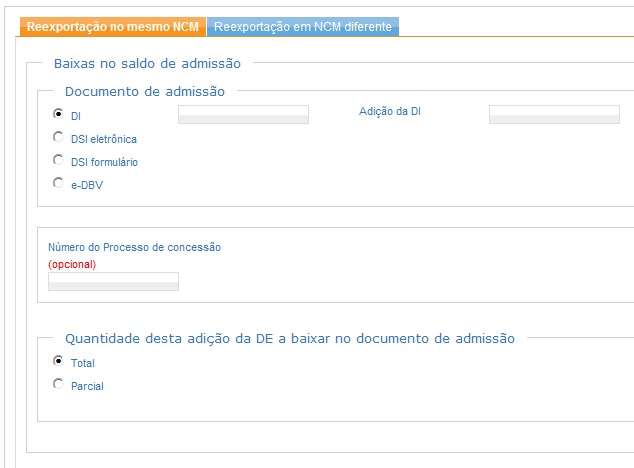This screenshot has width=634, height=468.
Task: Select the Total quantity radio button
Action: click(x=58, y=360)
